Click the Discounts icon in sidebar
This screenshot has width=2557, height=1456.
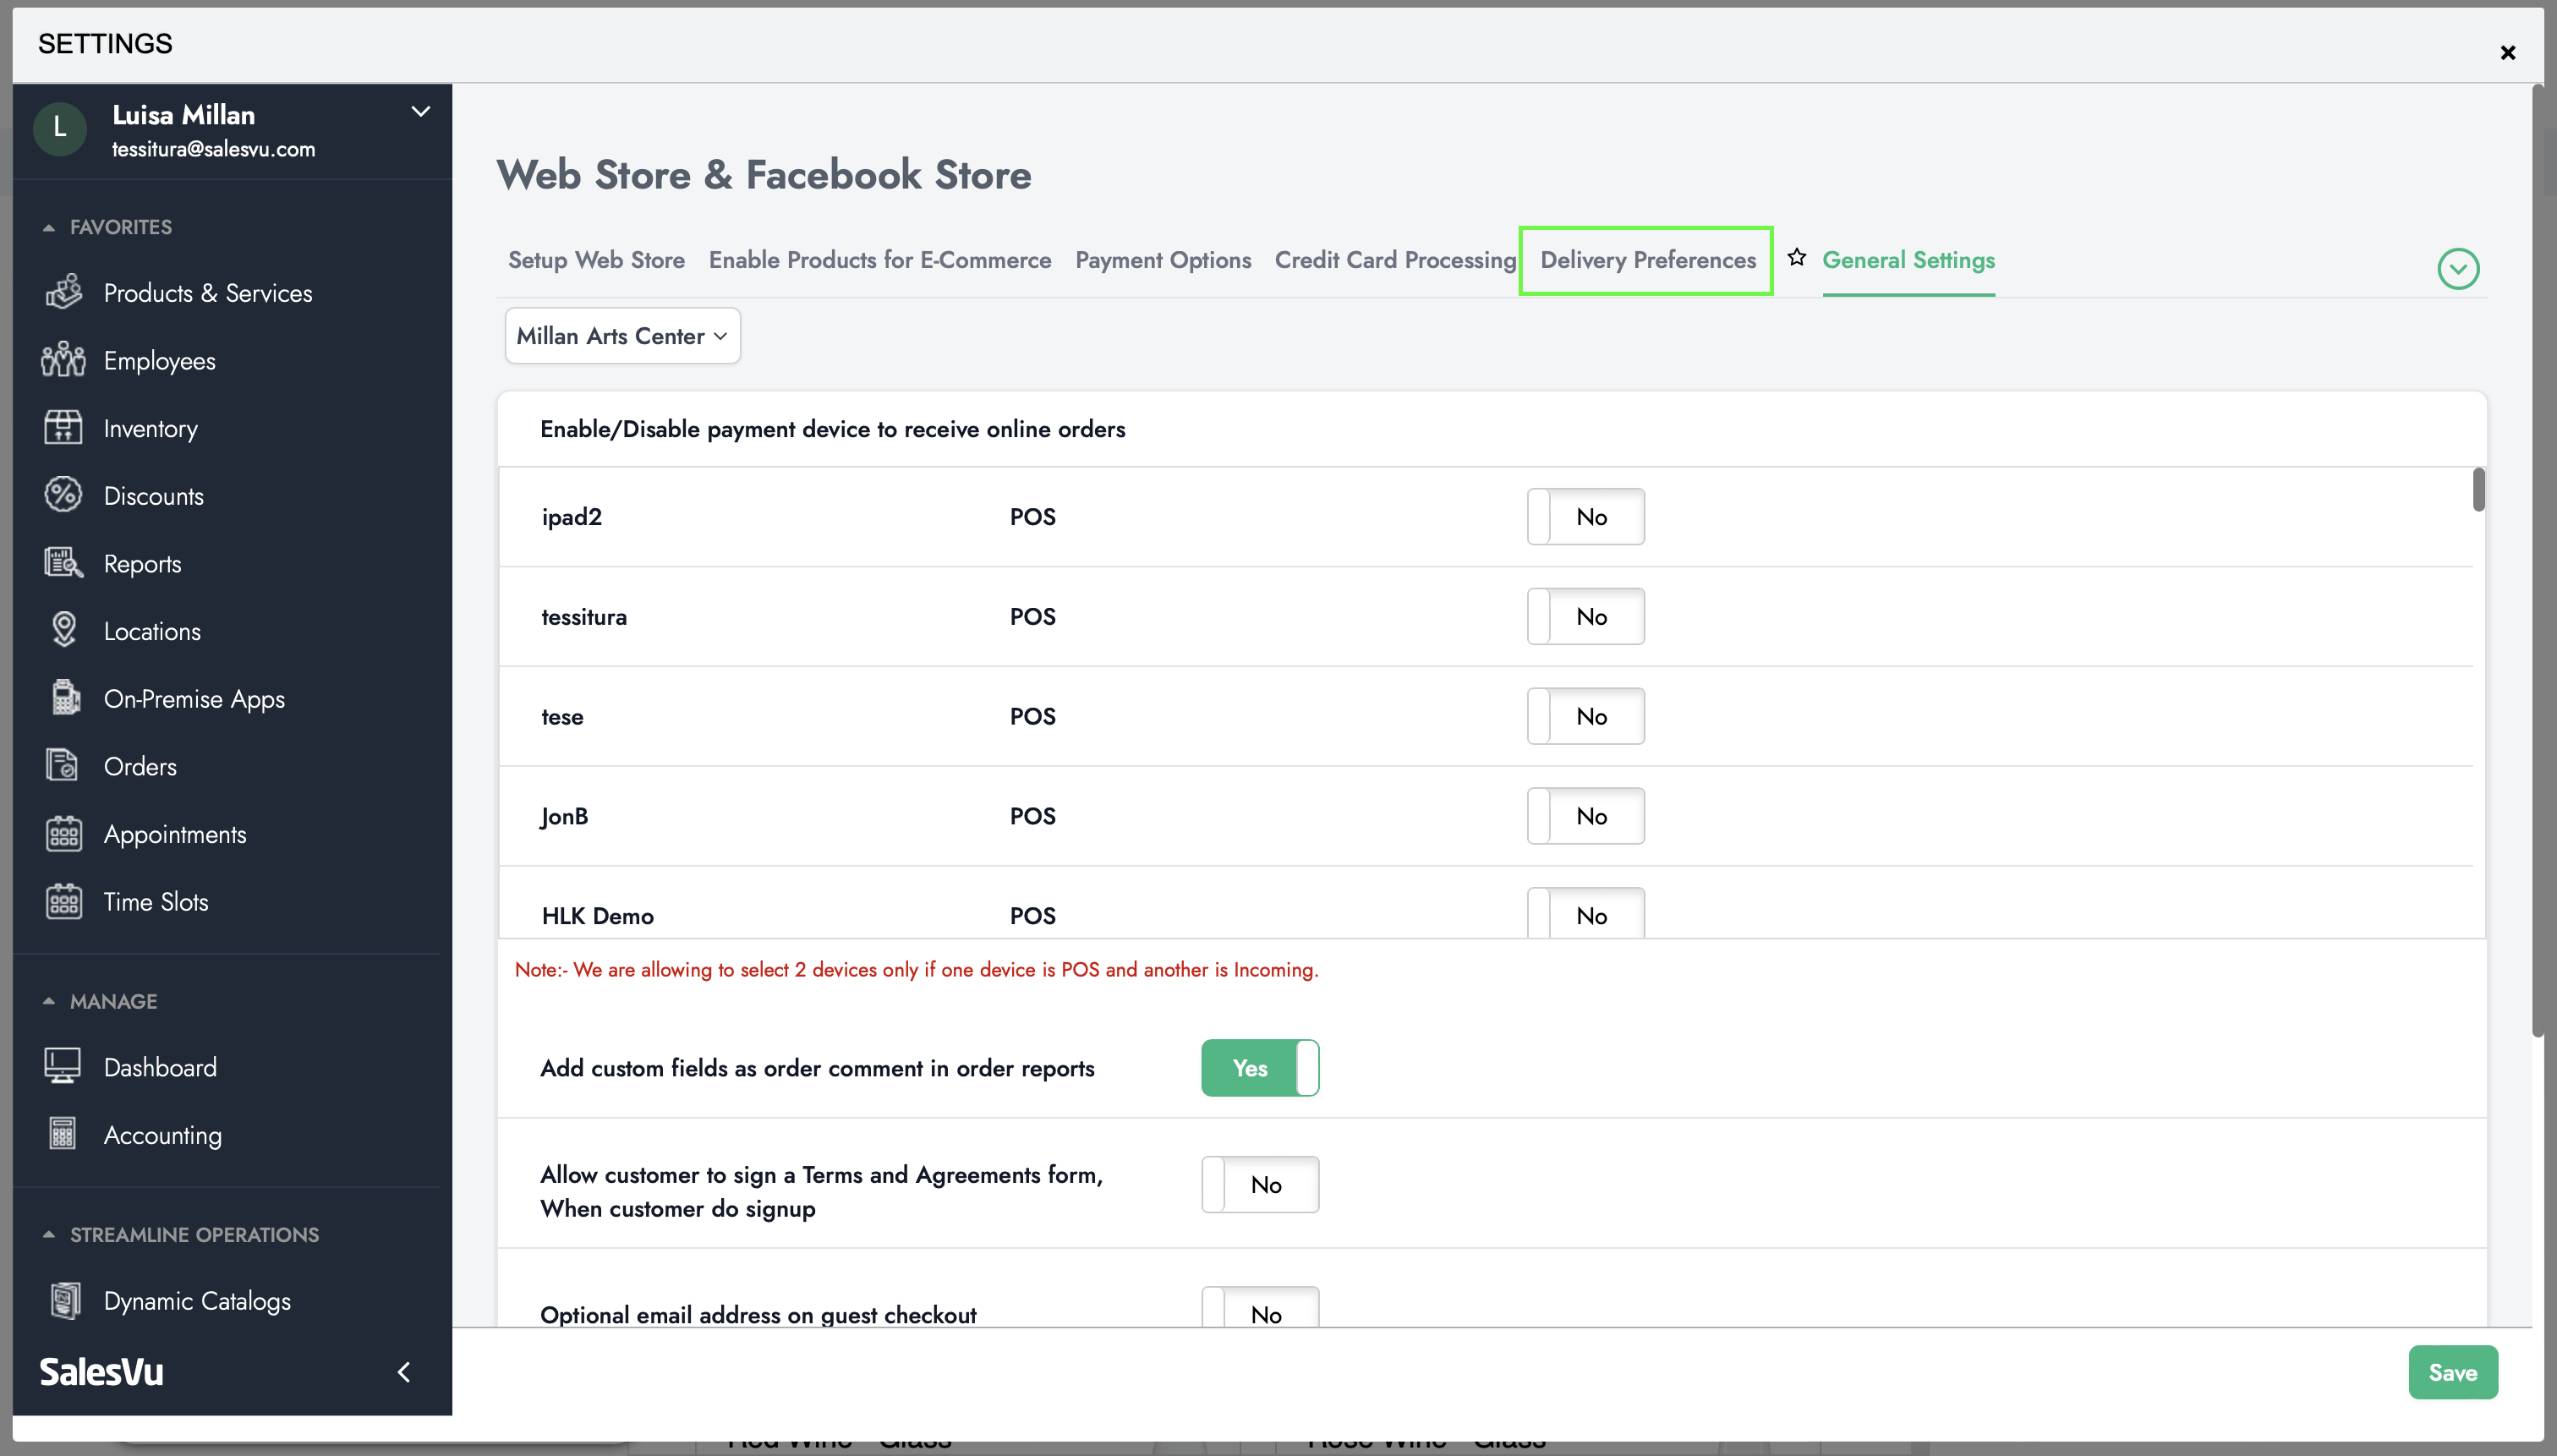pos(60,495)
